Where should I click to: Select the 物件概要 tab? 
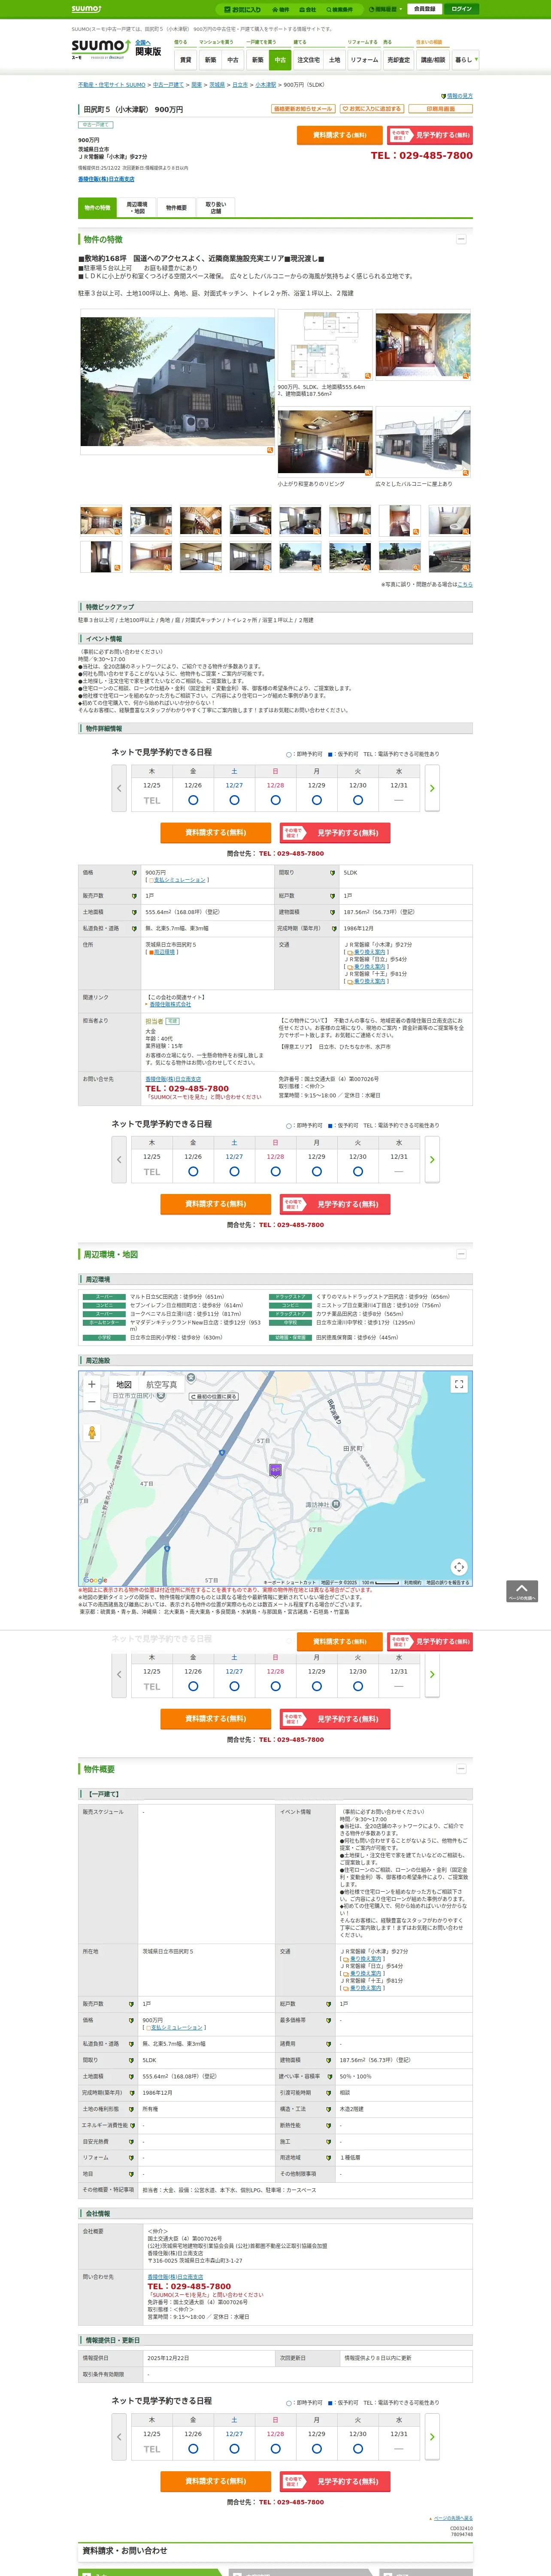click(x=176, y=208)
